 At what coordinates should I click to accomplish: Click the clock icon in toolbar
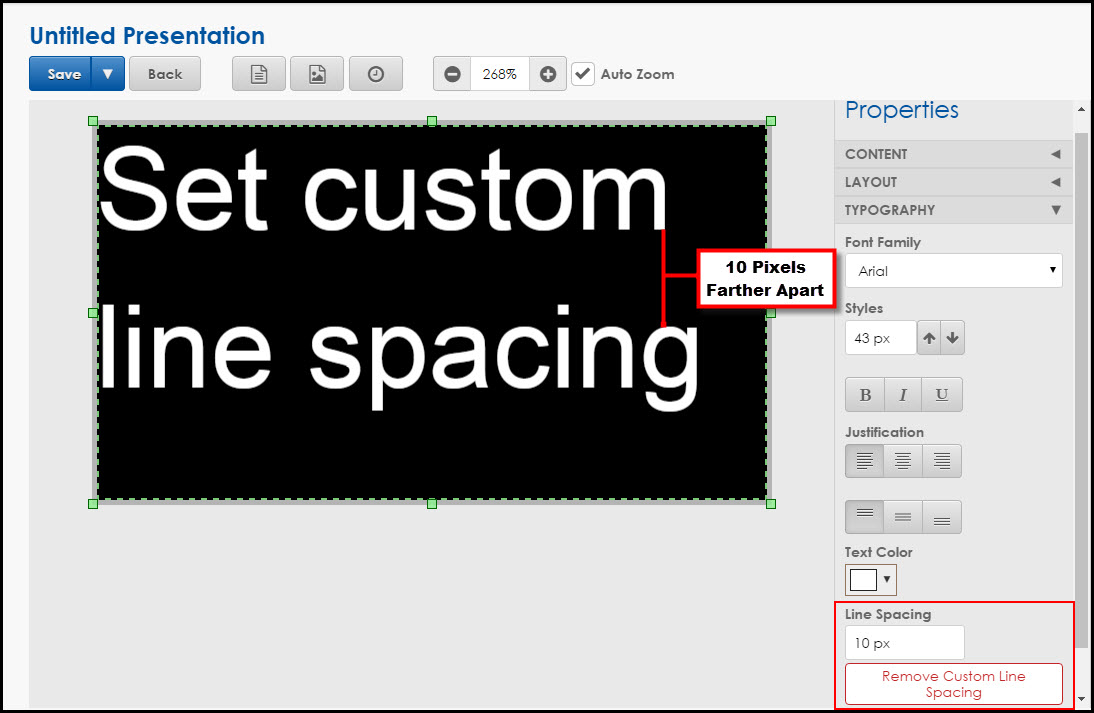pos(376,74)
